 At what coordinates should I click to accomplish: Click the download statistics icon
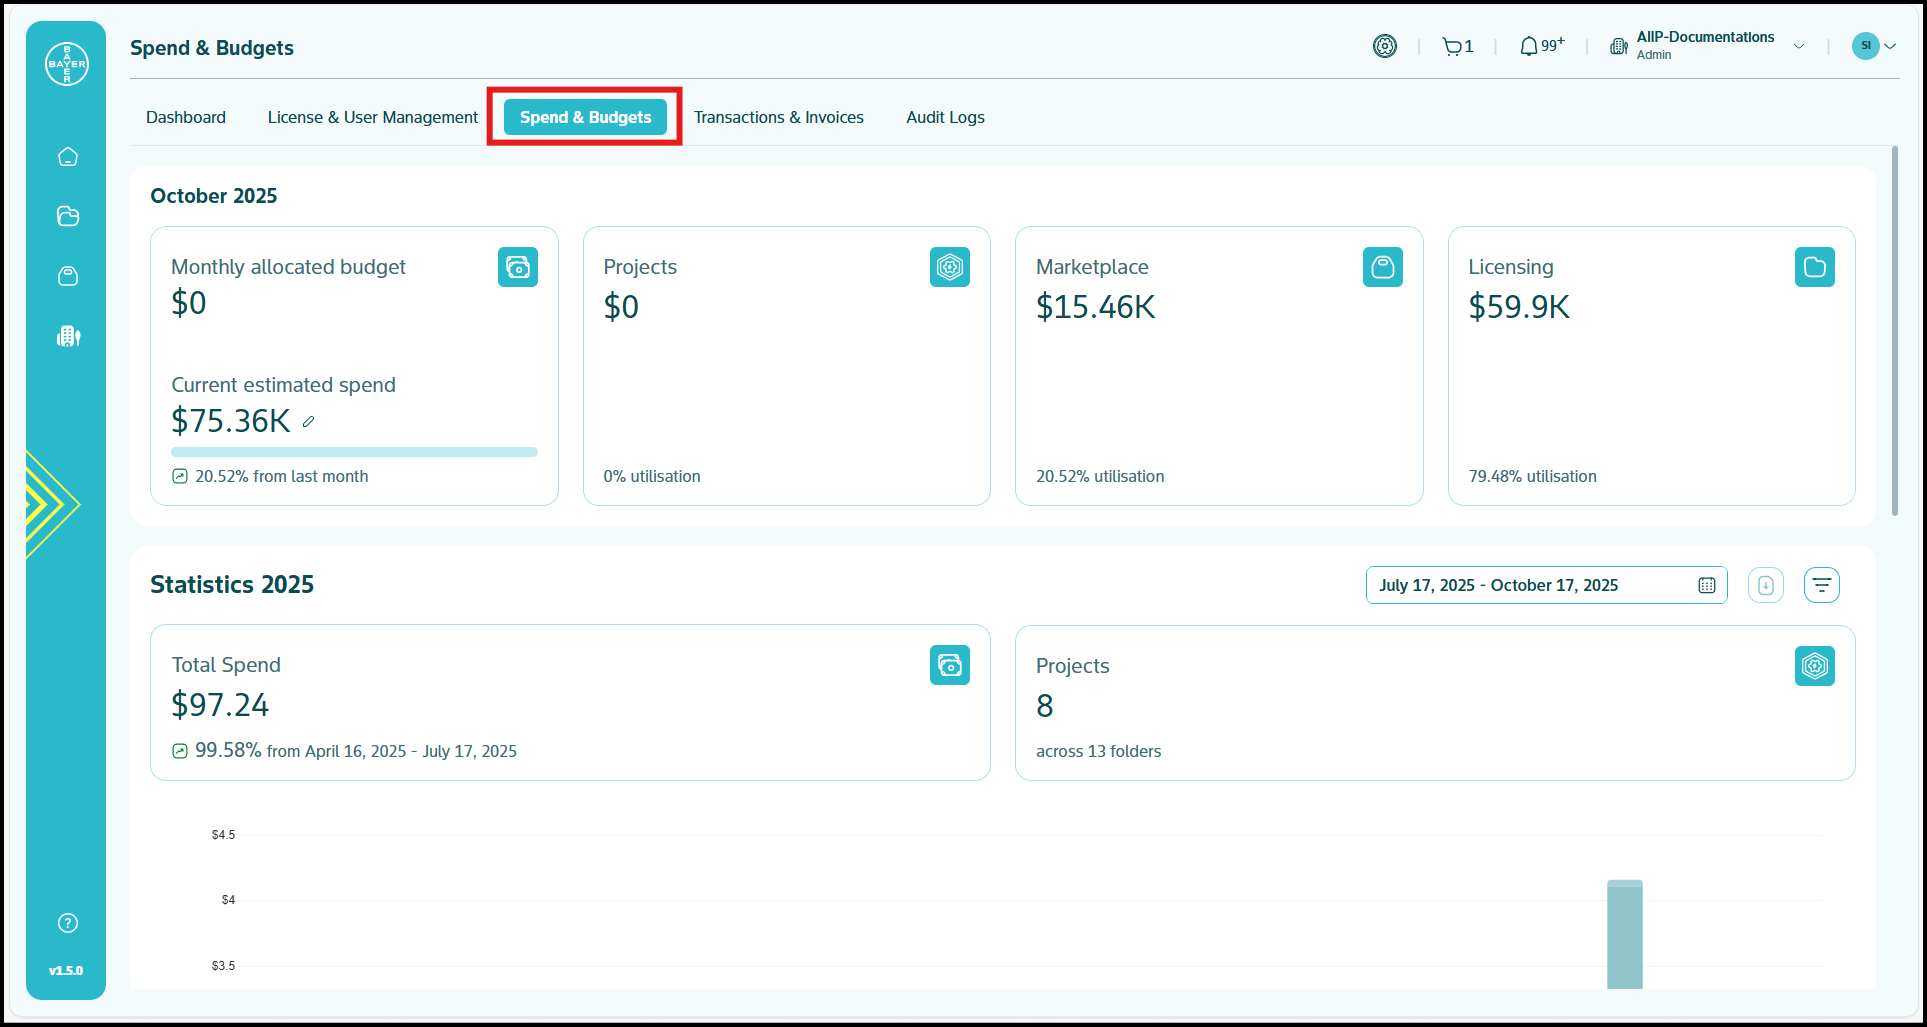1765,585
